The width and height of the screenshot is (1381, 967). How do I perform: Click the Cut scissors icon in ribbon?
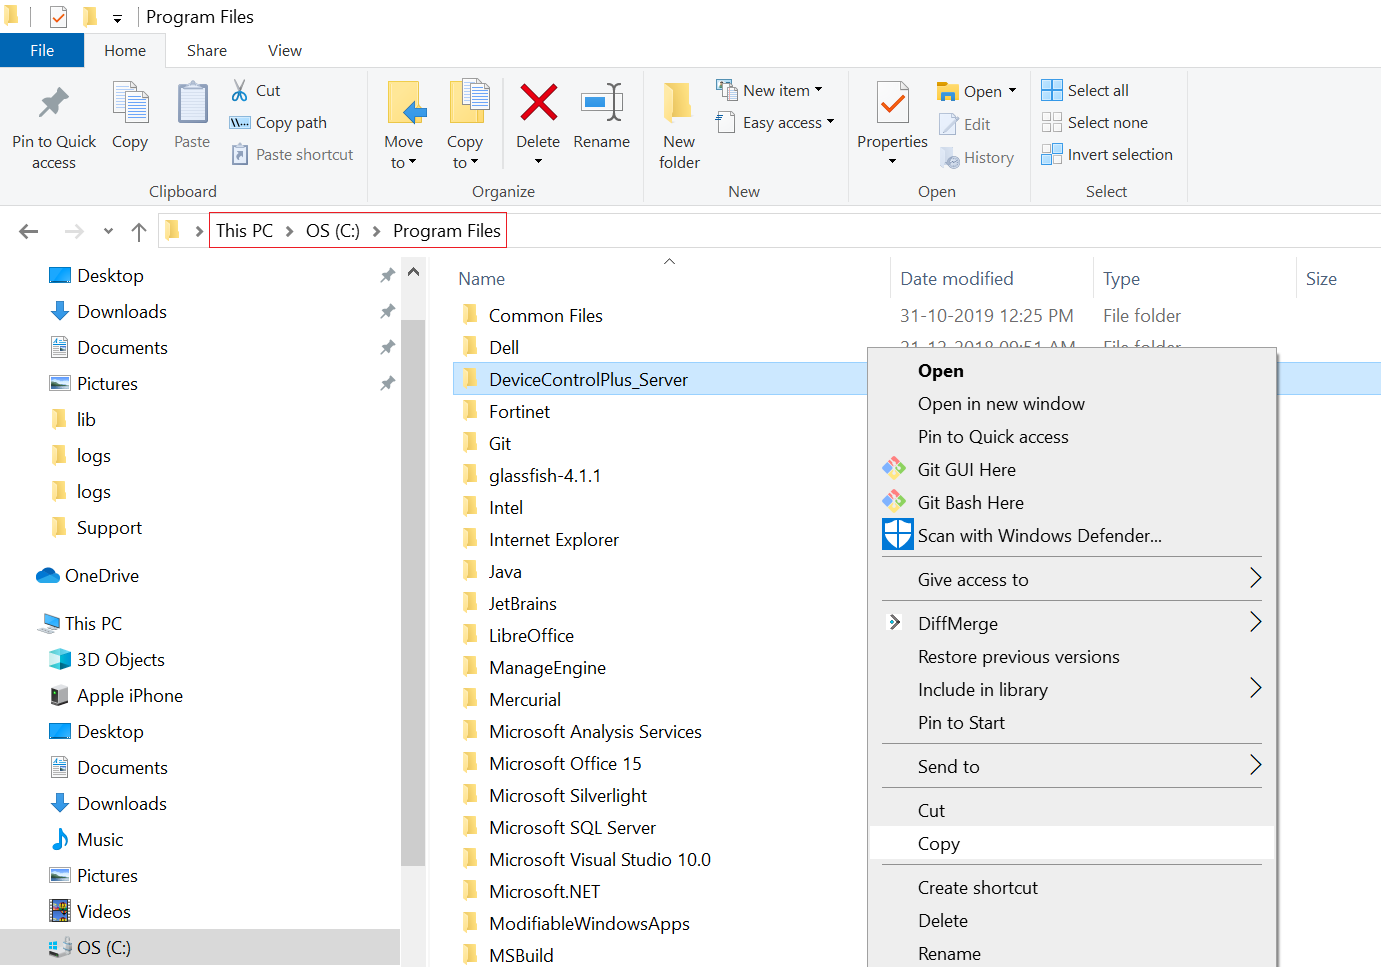coord(240,91)
